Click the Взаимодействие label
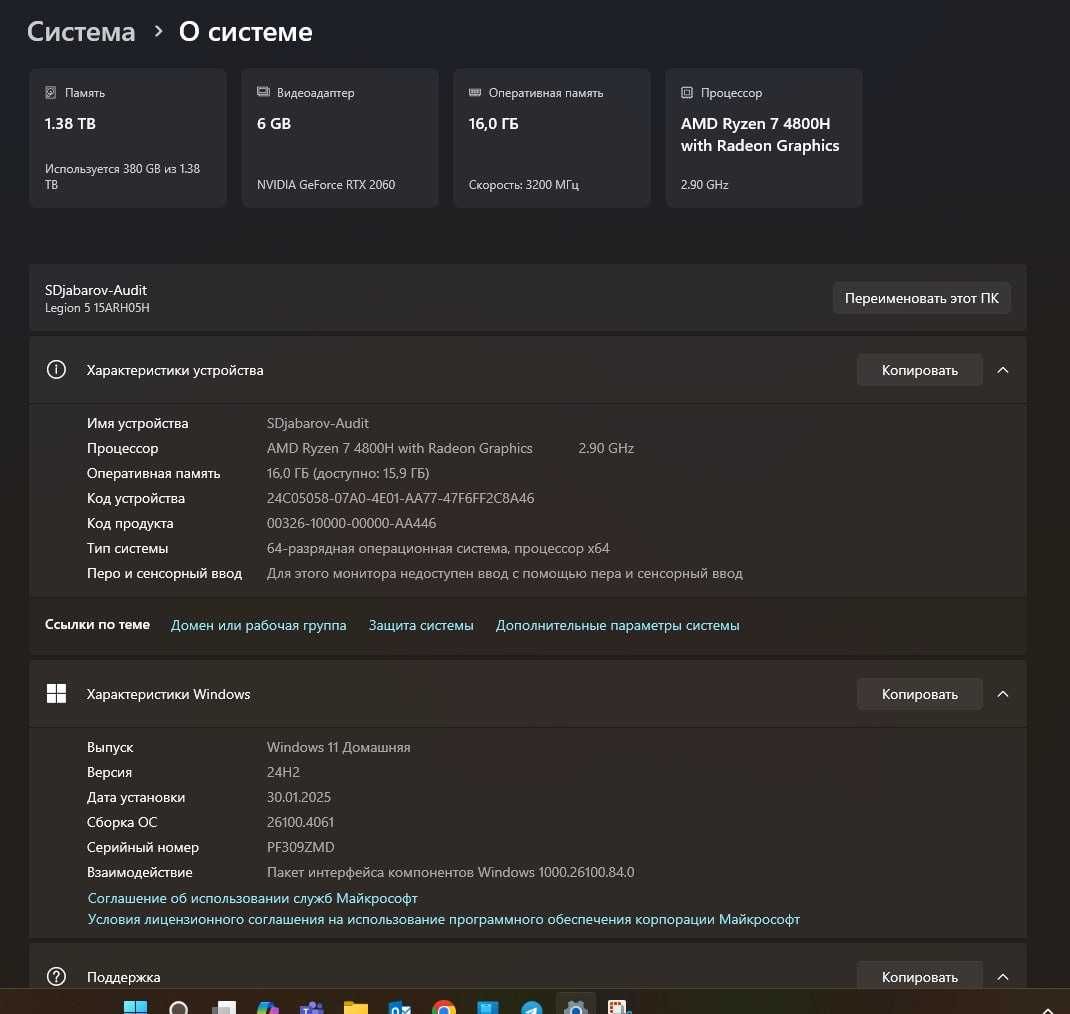 coord(139,872)
